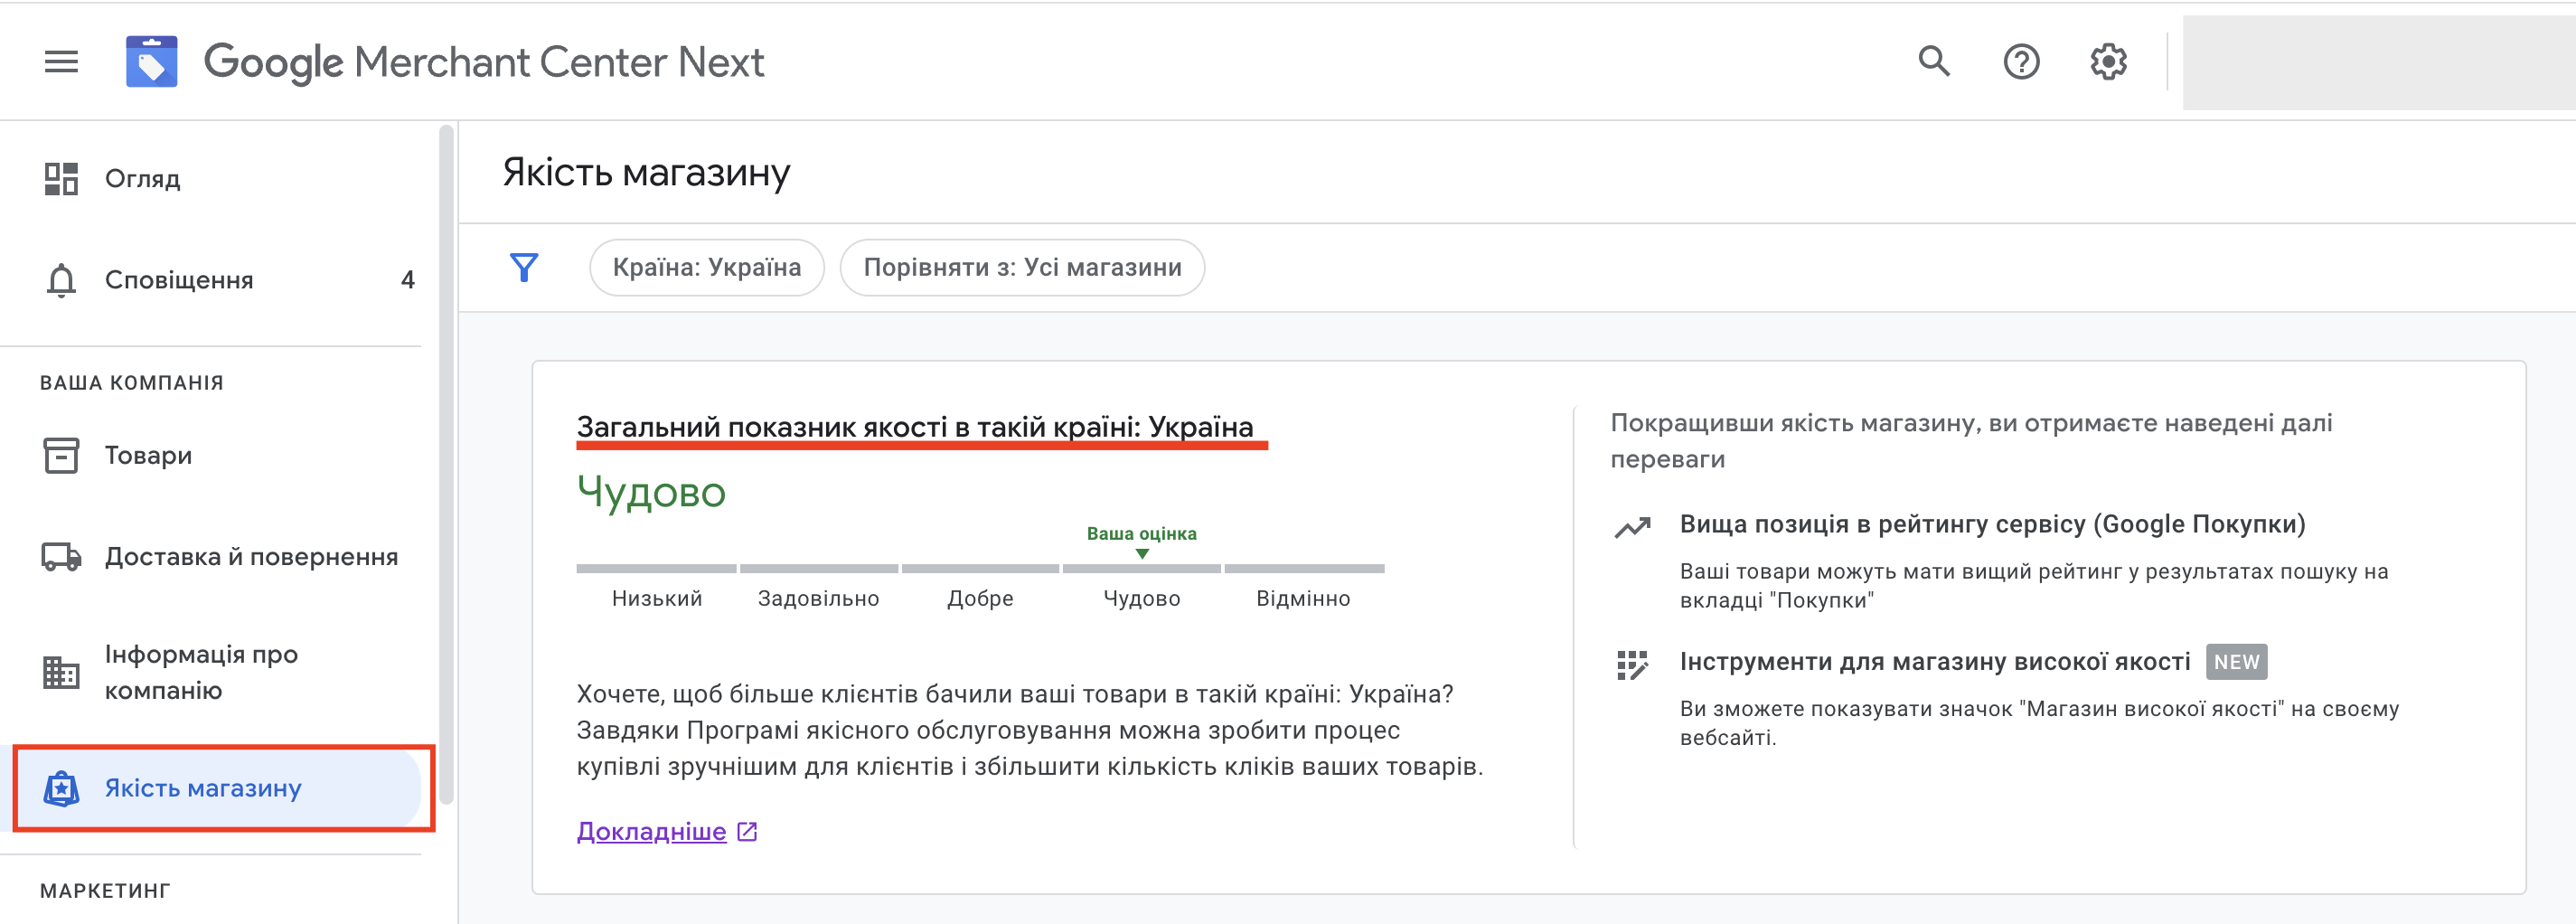Image resolution: width=2576 pixels, height=924 pixels.
Task: Click the blue filter funnel icon
Action: [x=524, y=268]
